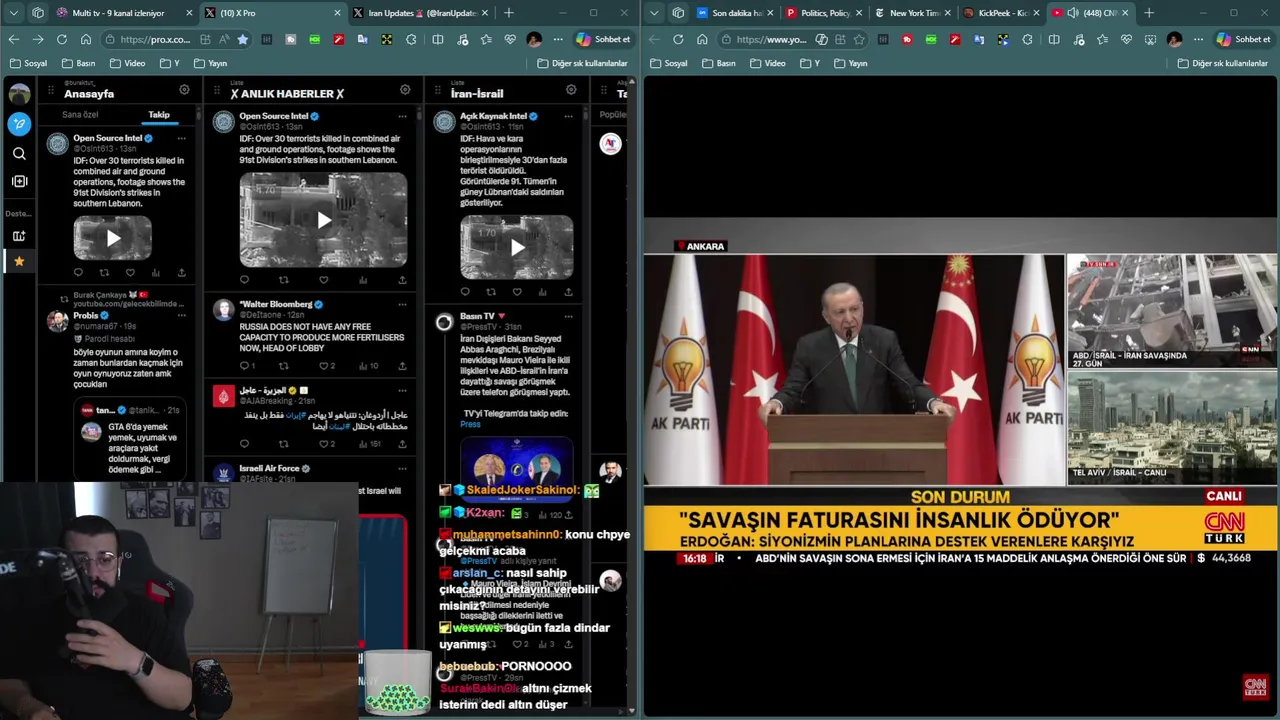Open more options on the Basın TV post
This screenshot has width=1280, height=720.
[x=569, y=316]
